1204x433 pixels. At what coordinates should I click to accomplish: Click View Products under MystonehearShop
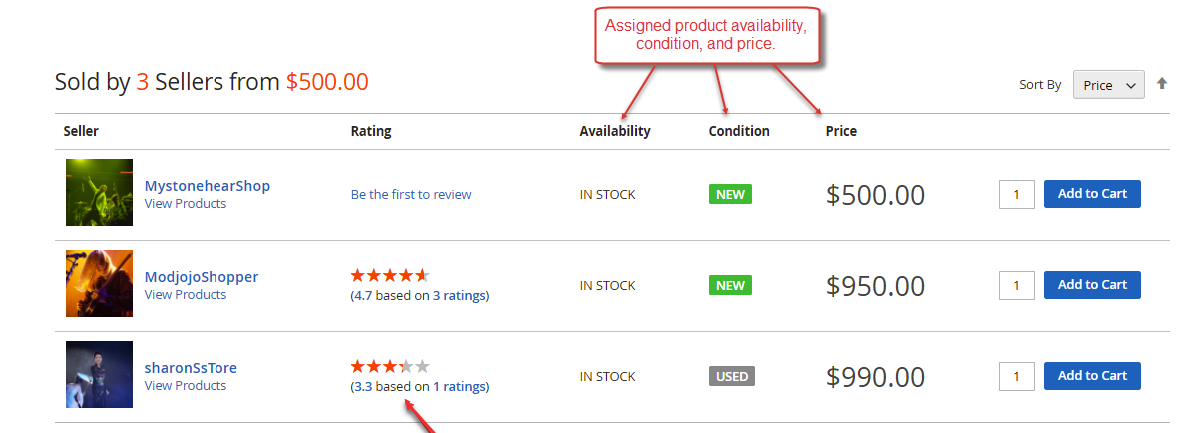pyautogui.click(x=185, y=204)
